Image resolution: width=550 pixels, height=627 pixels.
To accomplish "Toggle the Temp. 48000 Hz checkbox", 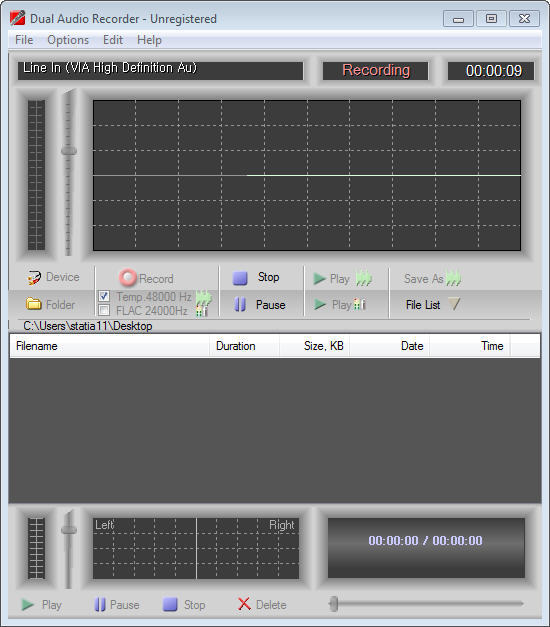I will point(104,296).
